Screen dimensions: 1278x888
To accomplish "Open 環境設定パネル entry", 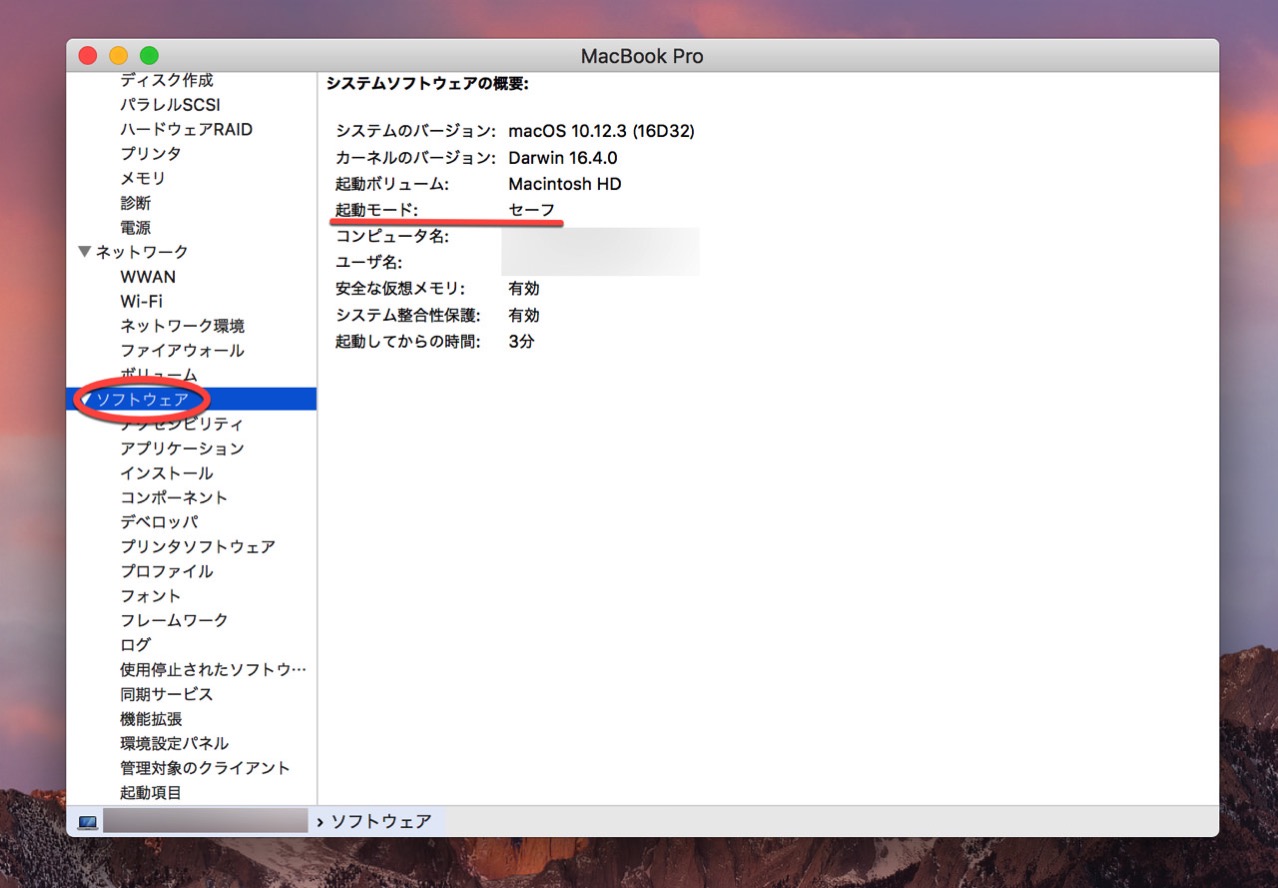I will point(174,743).
